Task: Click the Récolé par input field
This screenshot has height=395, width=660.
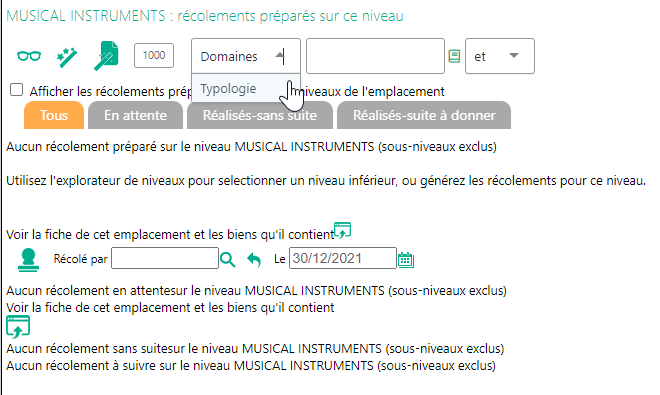Action: point(165,258)
